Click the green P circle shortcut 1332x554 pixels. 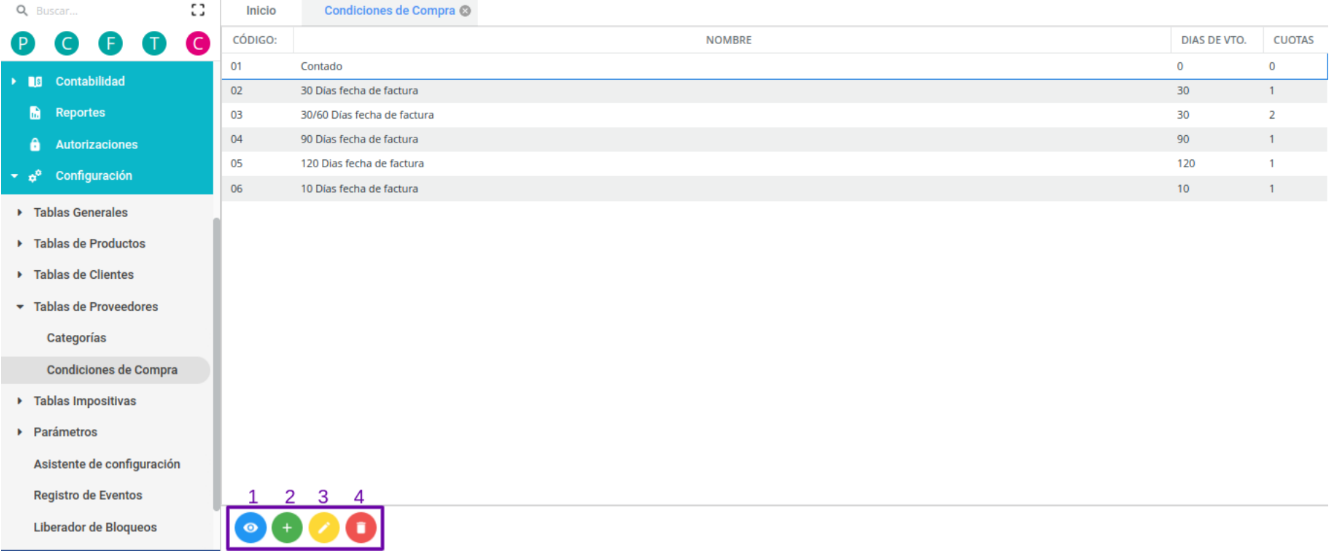point(22,43)
